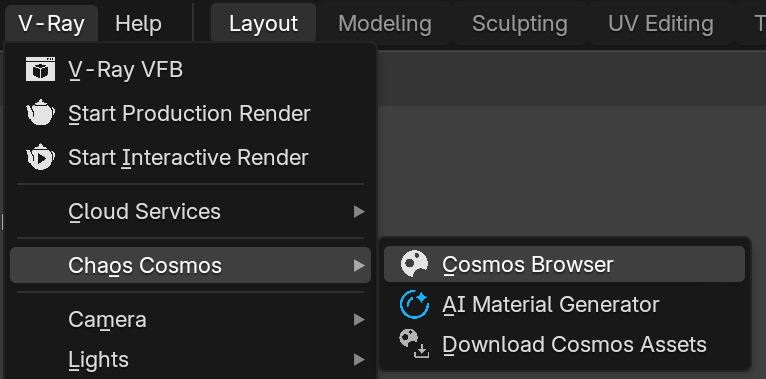Open the Lights menu item
The image size is (766, 379).
pyautogui.click(x=191, y=359)
